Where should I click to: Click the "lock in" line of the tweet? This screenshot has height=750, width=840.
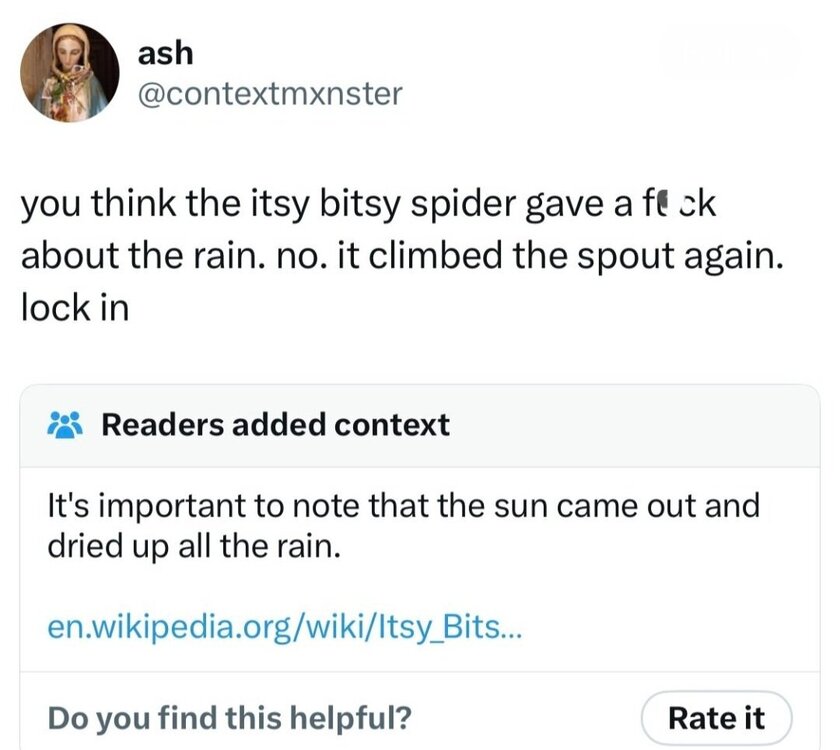[75, 307]
